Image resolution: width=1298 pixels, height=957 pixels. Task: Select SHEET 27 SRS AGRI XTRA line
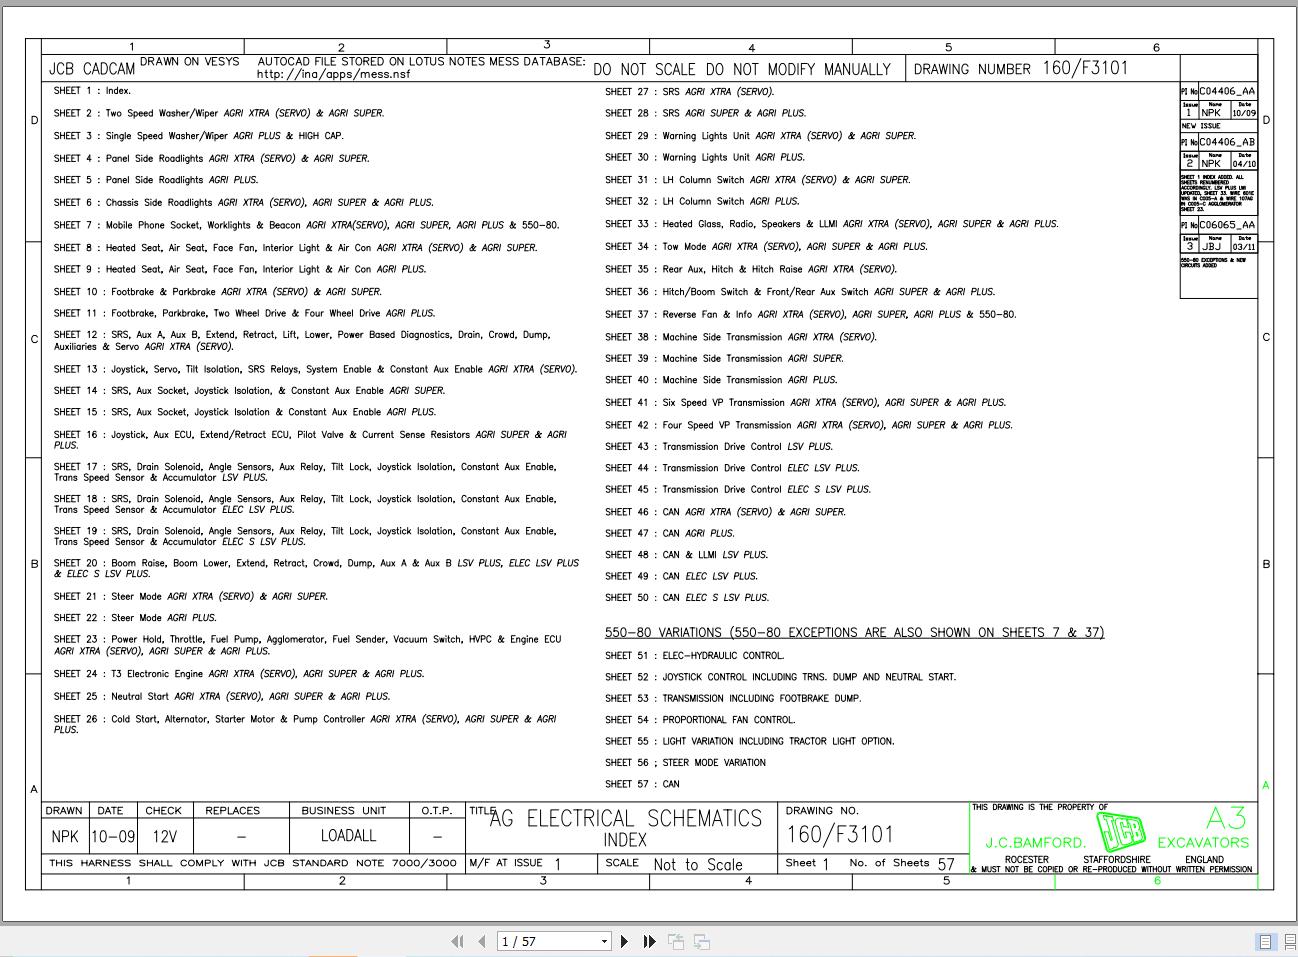[690, 92]
